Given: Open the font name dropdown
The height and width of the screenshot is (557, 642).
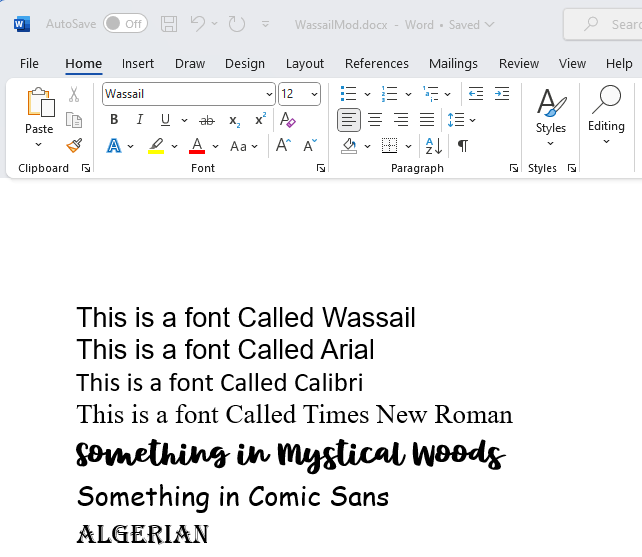Looking at the screenshot, I should [x=269, y=94].
